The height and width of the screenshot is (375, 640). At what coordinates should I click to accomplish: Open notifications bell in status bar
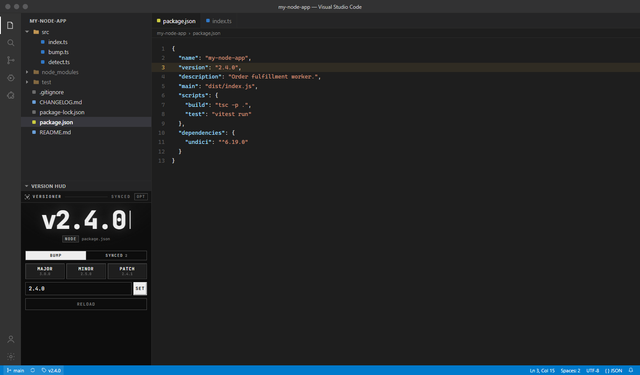coord(631,371)
